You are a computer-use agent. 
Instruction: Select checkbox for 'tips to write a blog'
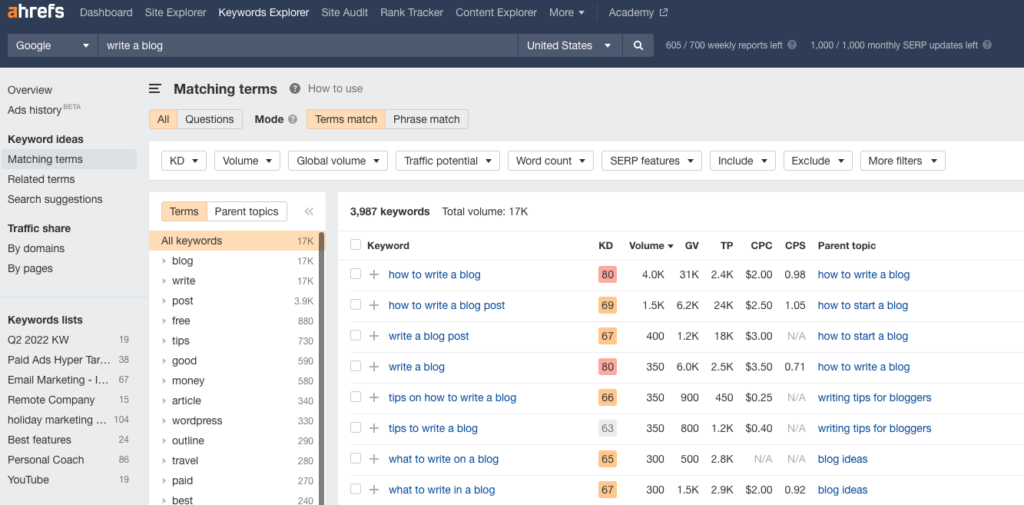click(x=355, y=427)
